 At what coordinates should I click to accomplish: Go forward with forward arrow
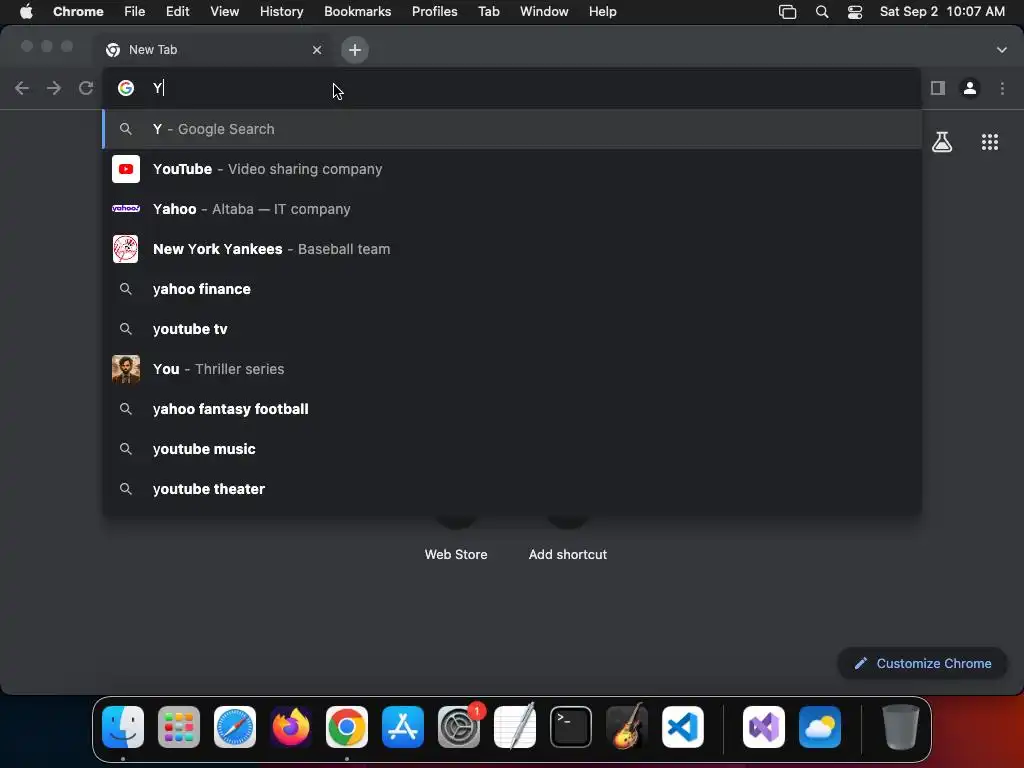pyautogui.click(x=54, y=88)
